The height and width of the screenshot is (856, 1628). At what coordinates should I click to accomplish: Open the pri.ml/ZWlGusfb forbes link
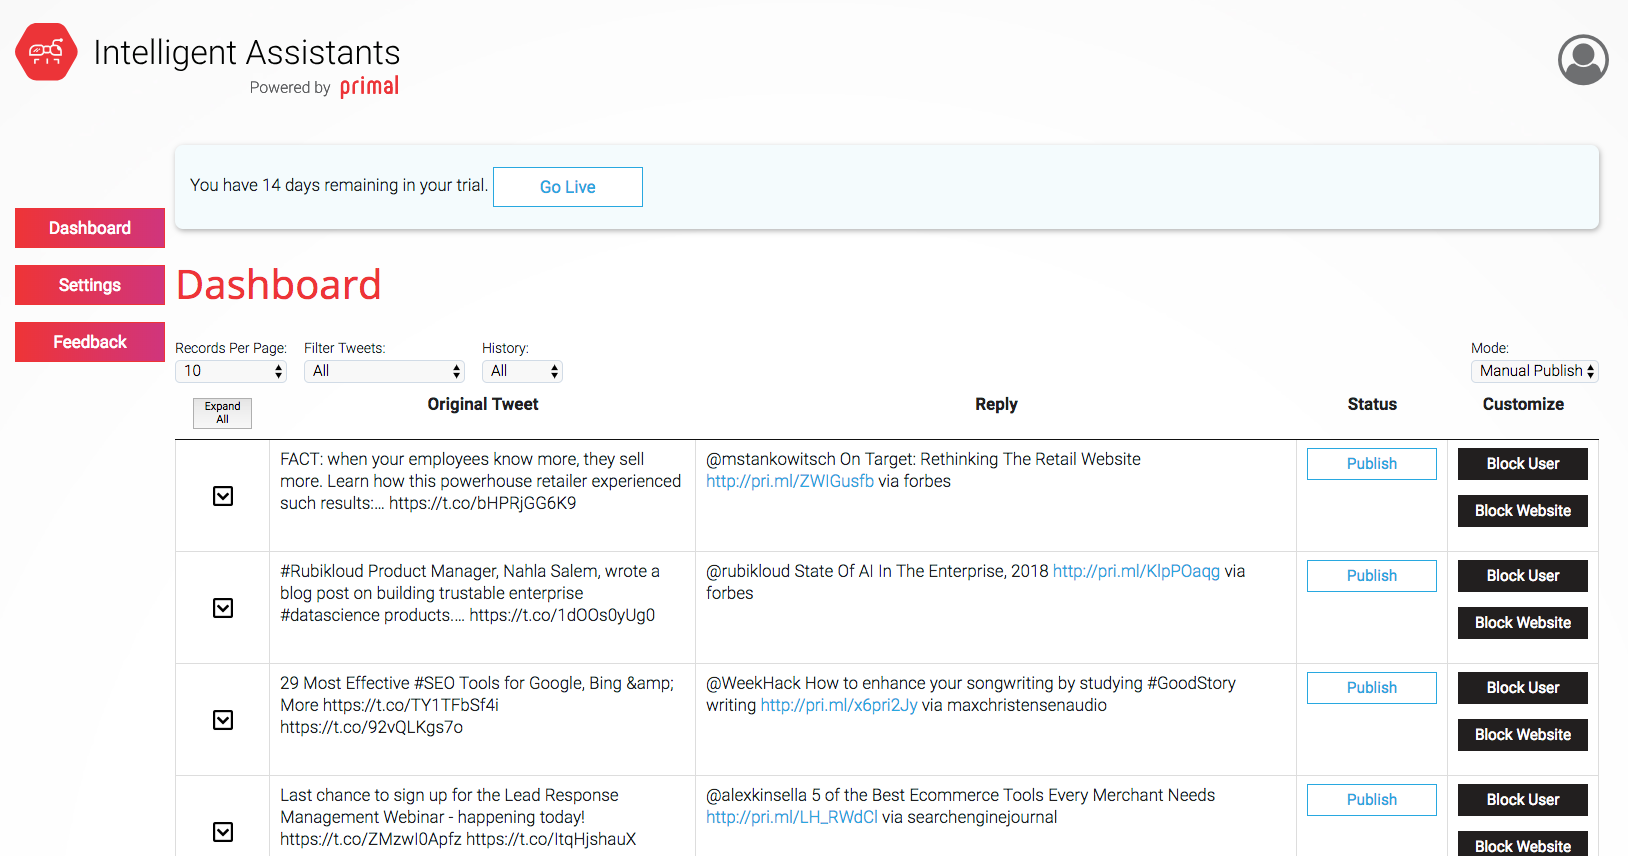pyautogui.click(x=789, y=481)
